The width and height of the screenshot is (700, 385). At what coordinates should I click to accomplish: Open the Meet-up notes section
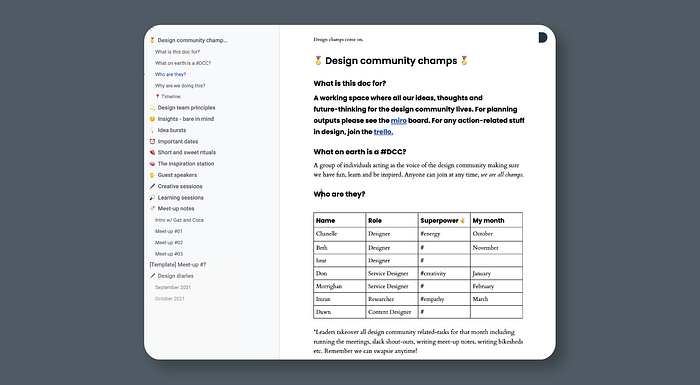click(172, 209)
